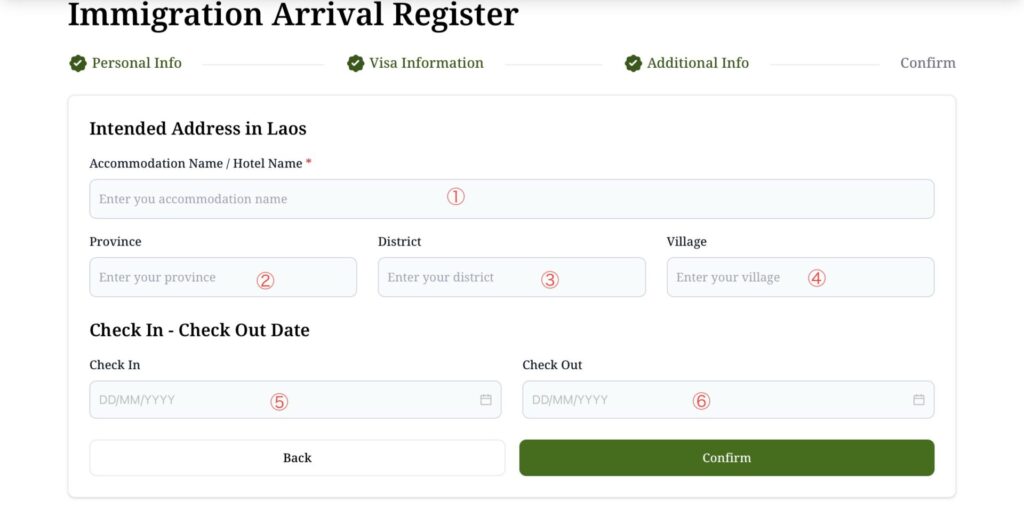Click the Accommodation Name / Hotel Name label

coord(196,163)
